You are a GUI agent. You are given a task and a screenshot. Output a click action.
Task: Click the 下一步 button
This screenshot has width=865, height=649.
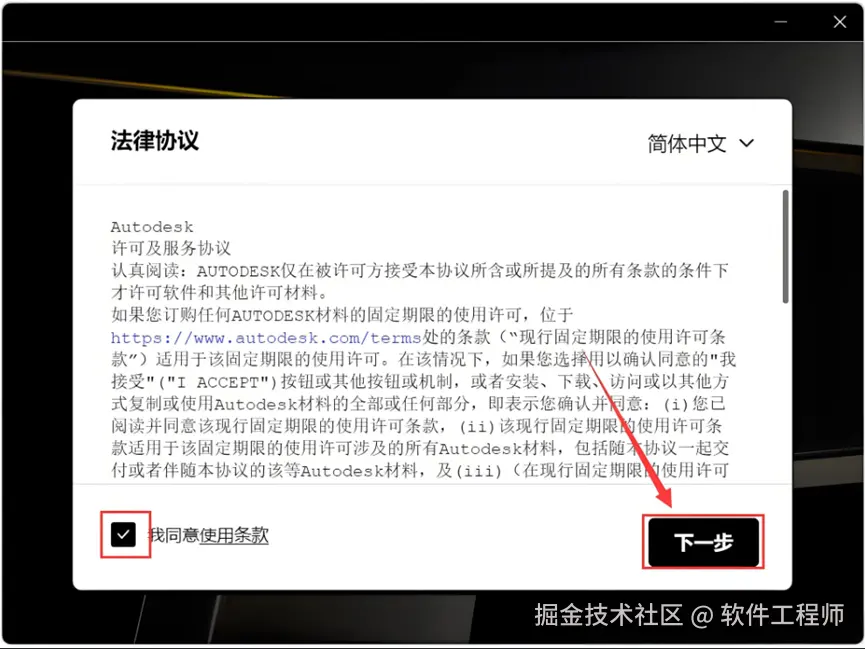[x=703, y=542]
